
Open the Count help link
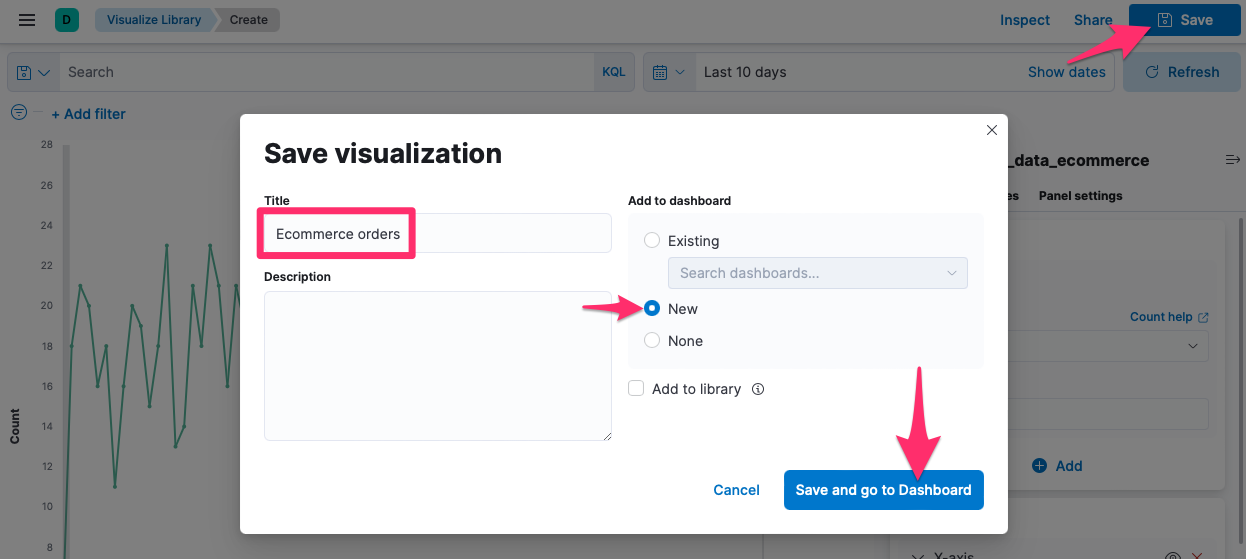click(1169, 317)
